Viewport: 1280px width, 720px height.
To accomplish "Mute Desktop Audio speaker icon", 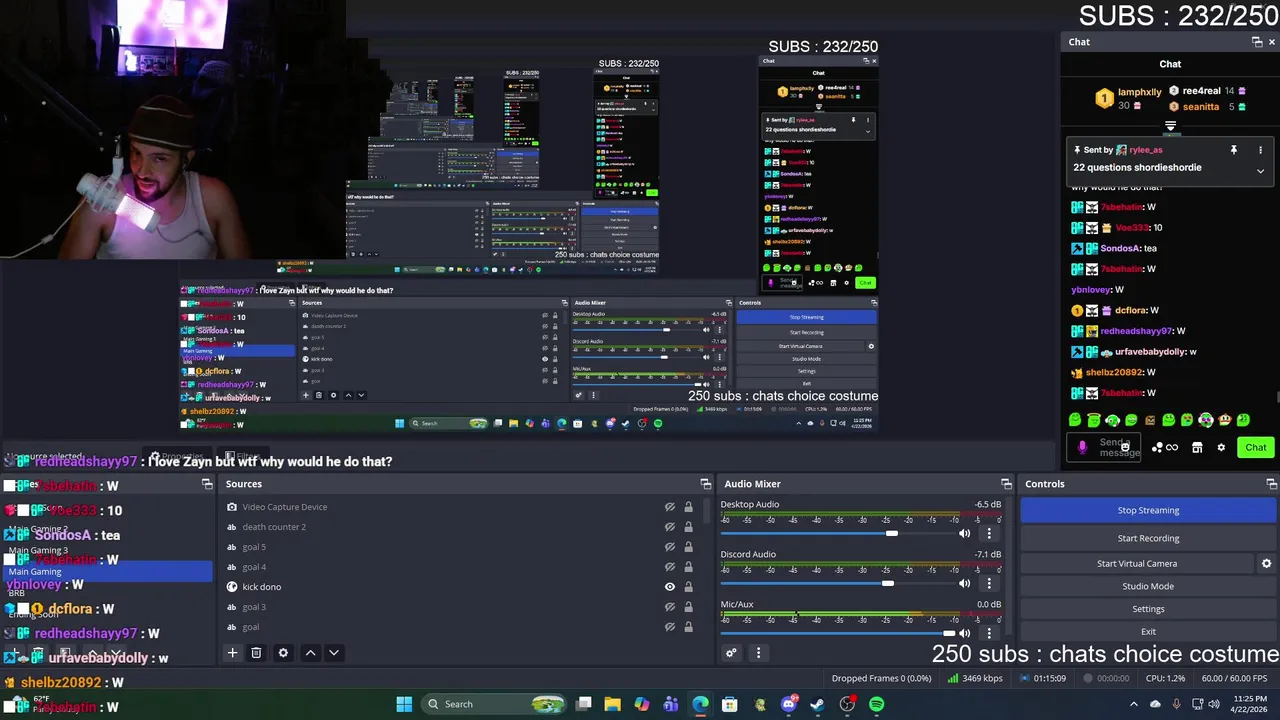I will [x=965, y=533].
